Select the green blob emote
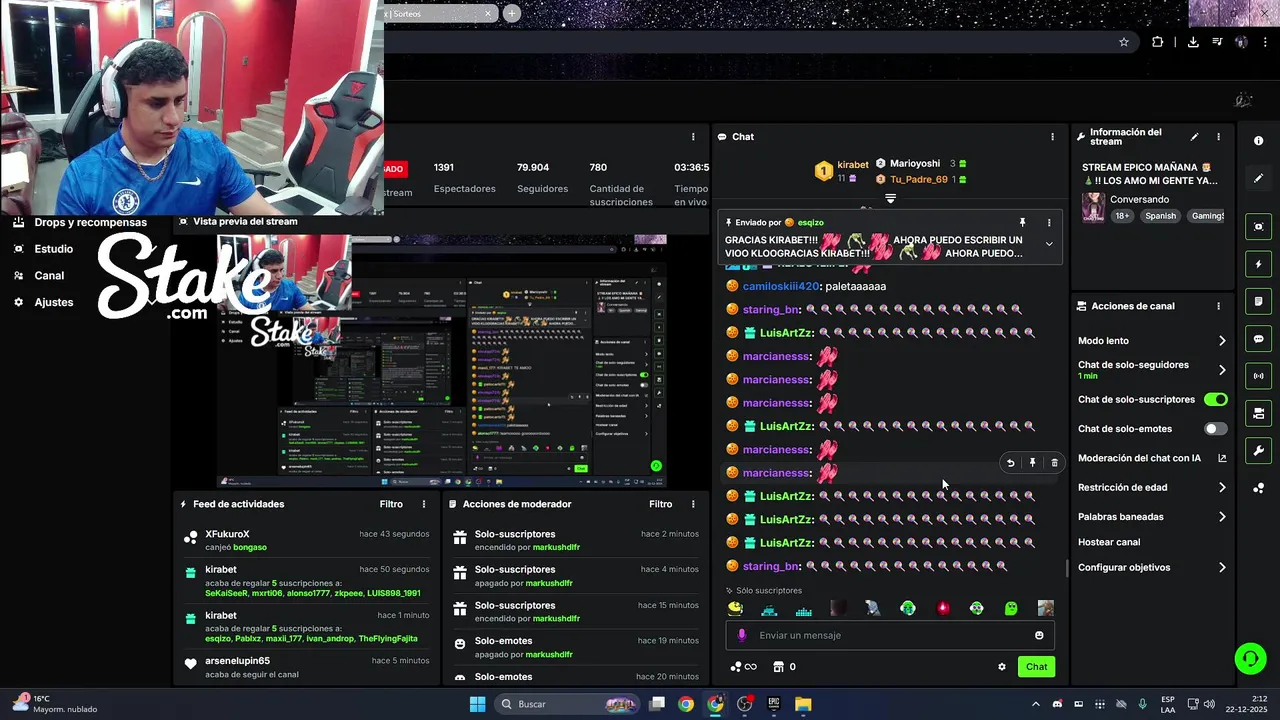1280x720 pixels. click(1011, 608)
